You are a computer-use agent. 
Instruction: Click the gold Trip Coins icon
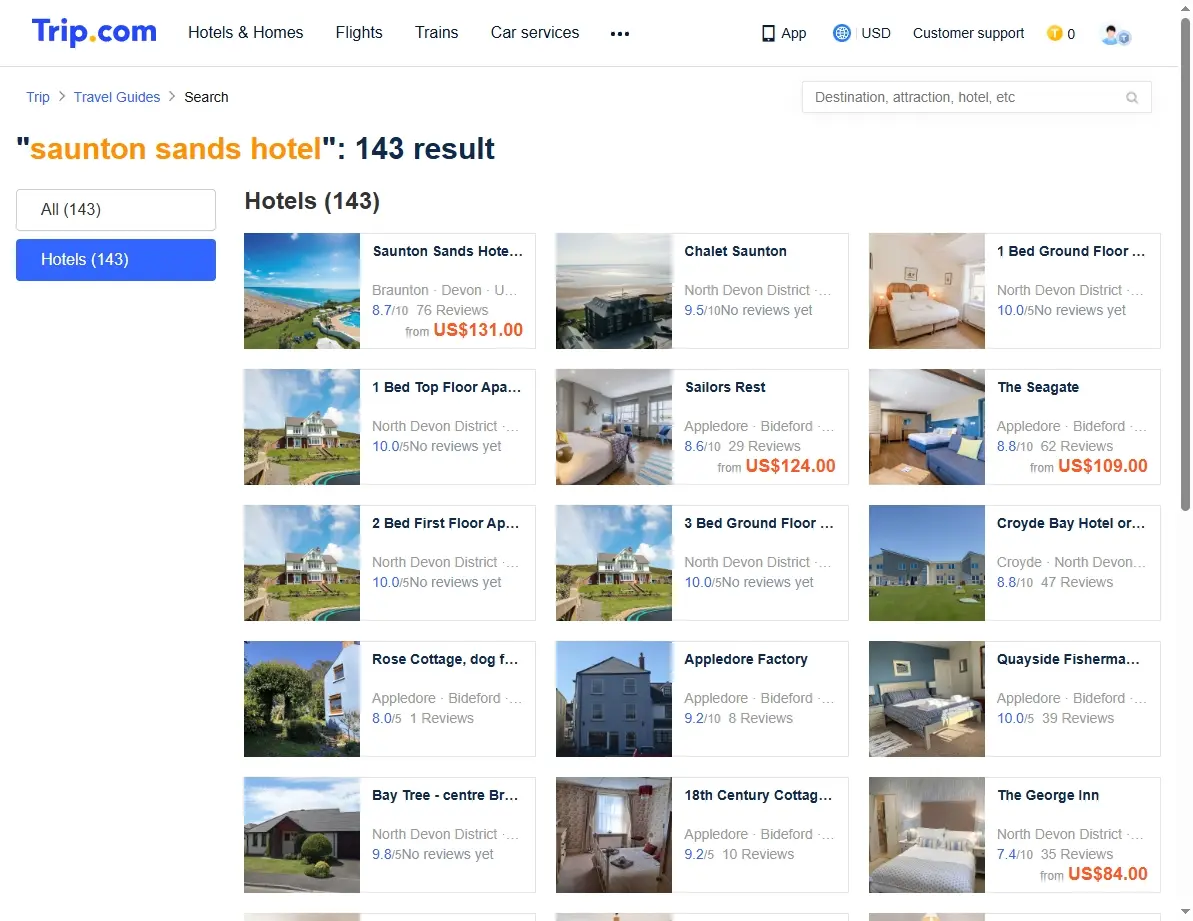[1055, 33]
